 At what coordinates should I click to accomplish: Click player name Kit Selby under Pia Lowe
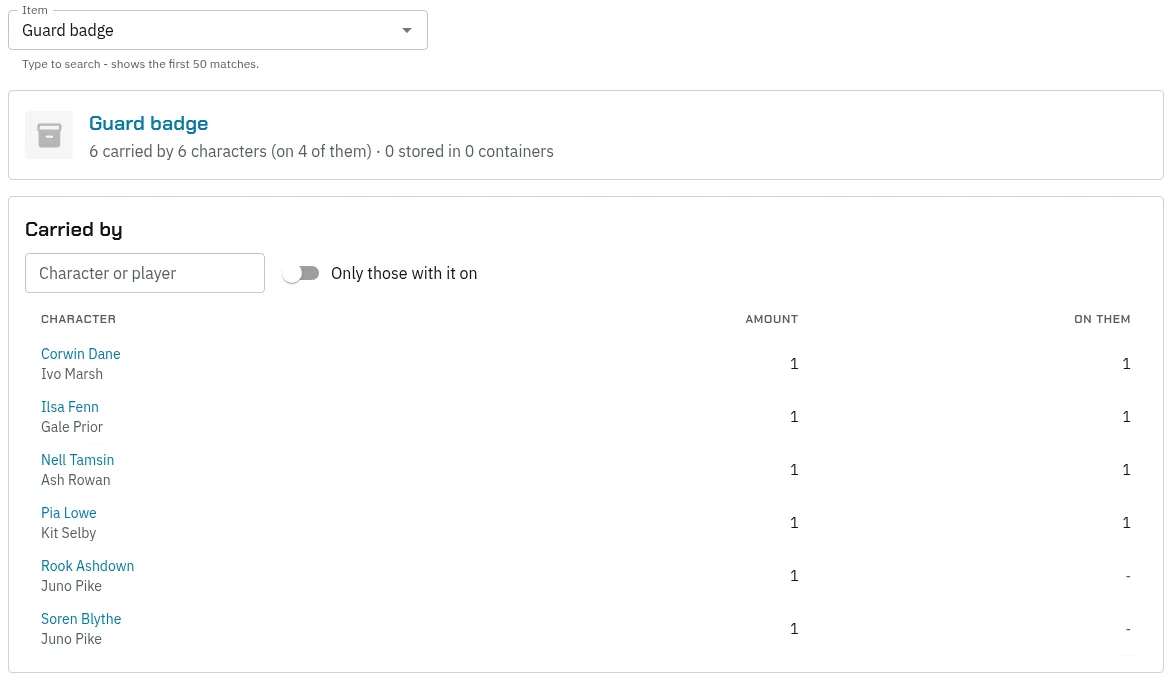(x=69, y=533)
